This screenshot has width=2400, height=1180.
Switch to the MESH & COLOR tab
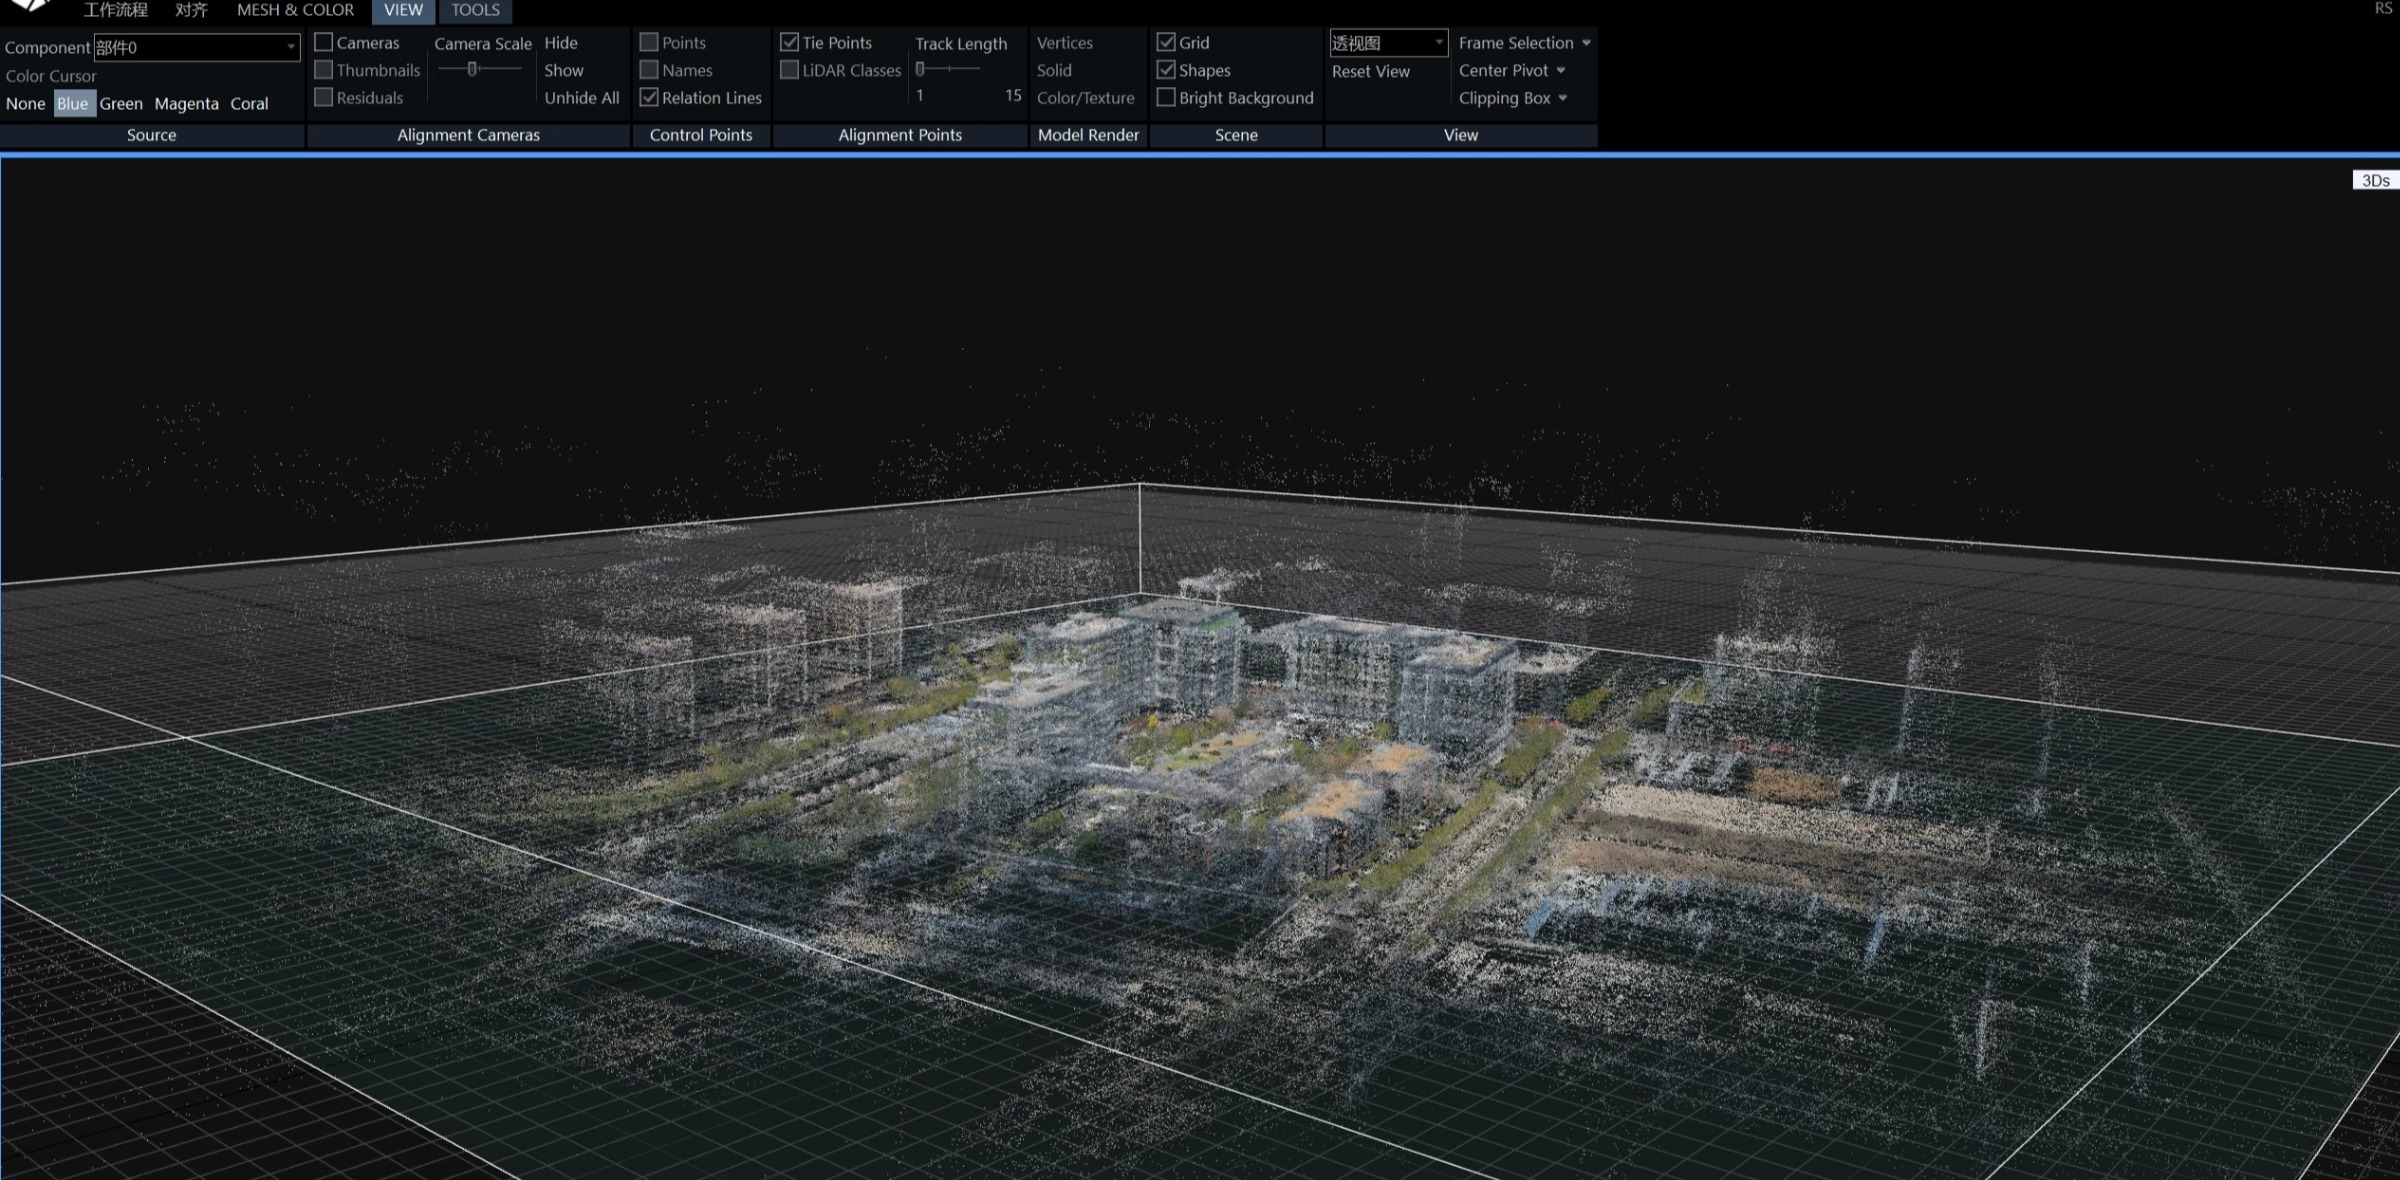point(295,10)
